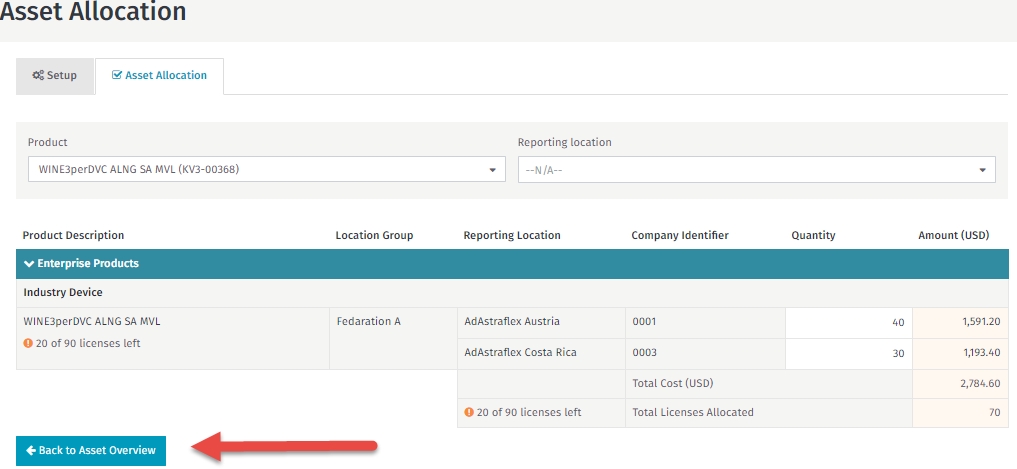Click the Quantity column header
Image resolution: width=1017 pixels, height=469 pixels.
coord(813,235)
